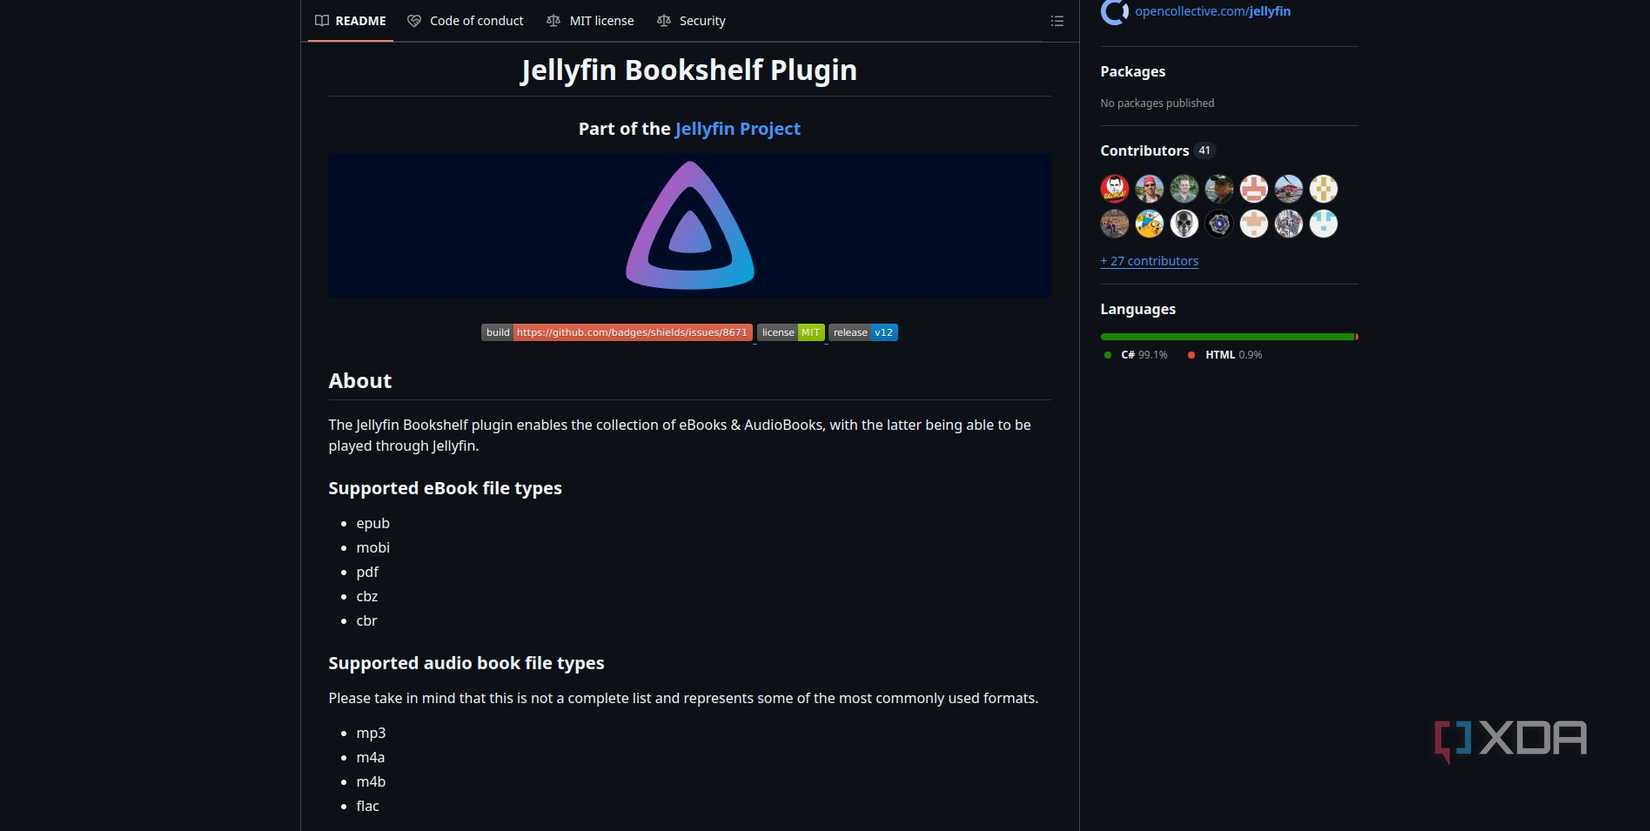This screenshot has width=1650, height=831.
Task: Open sixth contributor avatar in bottom row
Action: pyautogui.click(x=1289, y=223)
